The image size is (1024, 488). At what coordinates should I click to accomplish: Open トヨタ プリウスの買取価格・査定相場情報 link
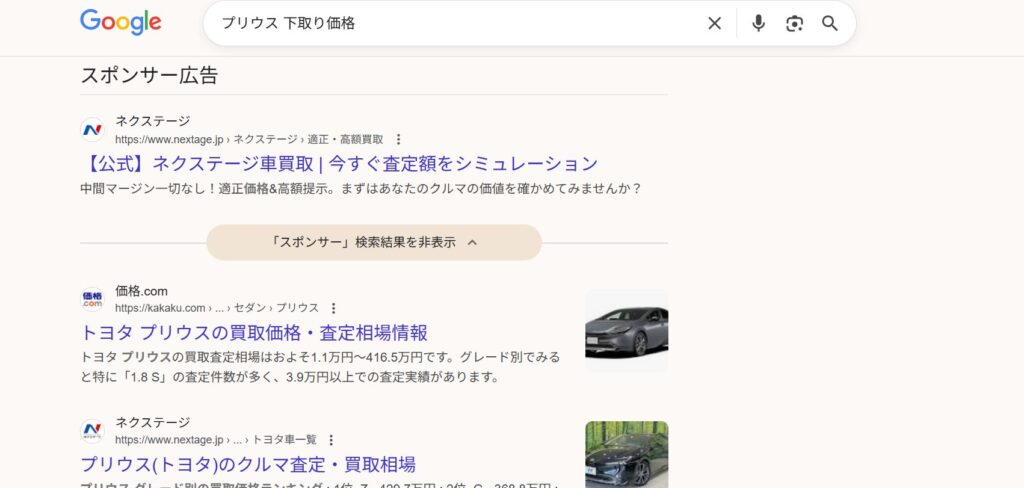pyautogui.click(x=254, y=333)
